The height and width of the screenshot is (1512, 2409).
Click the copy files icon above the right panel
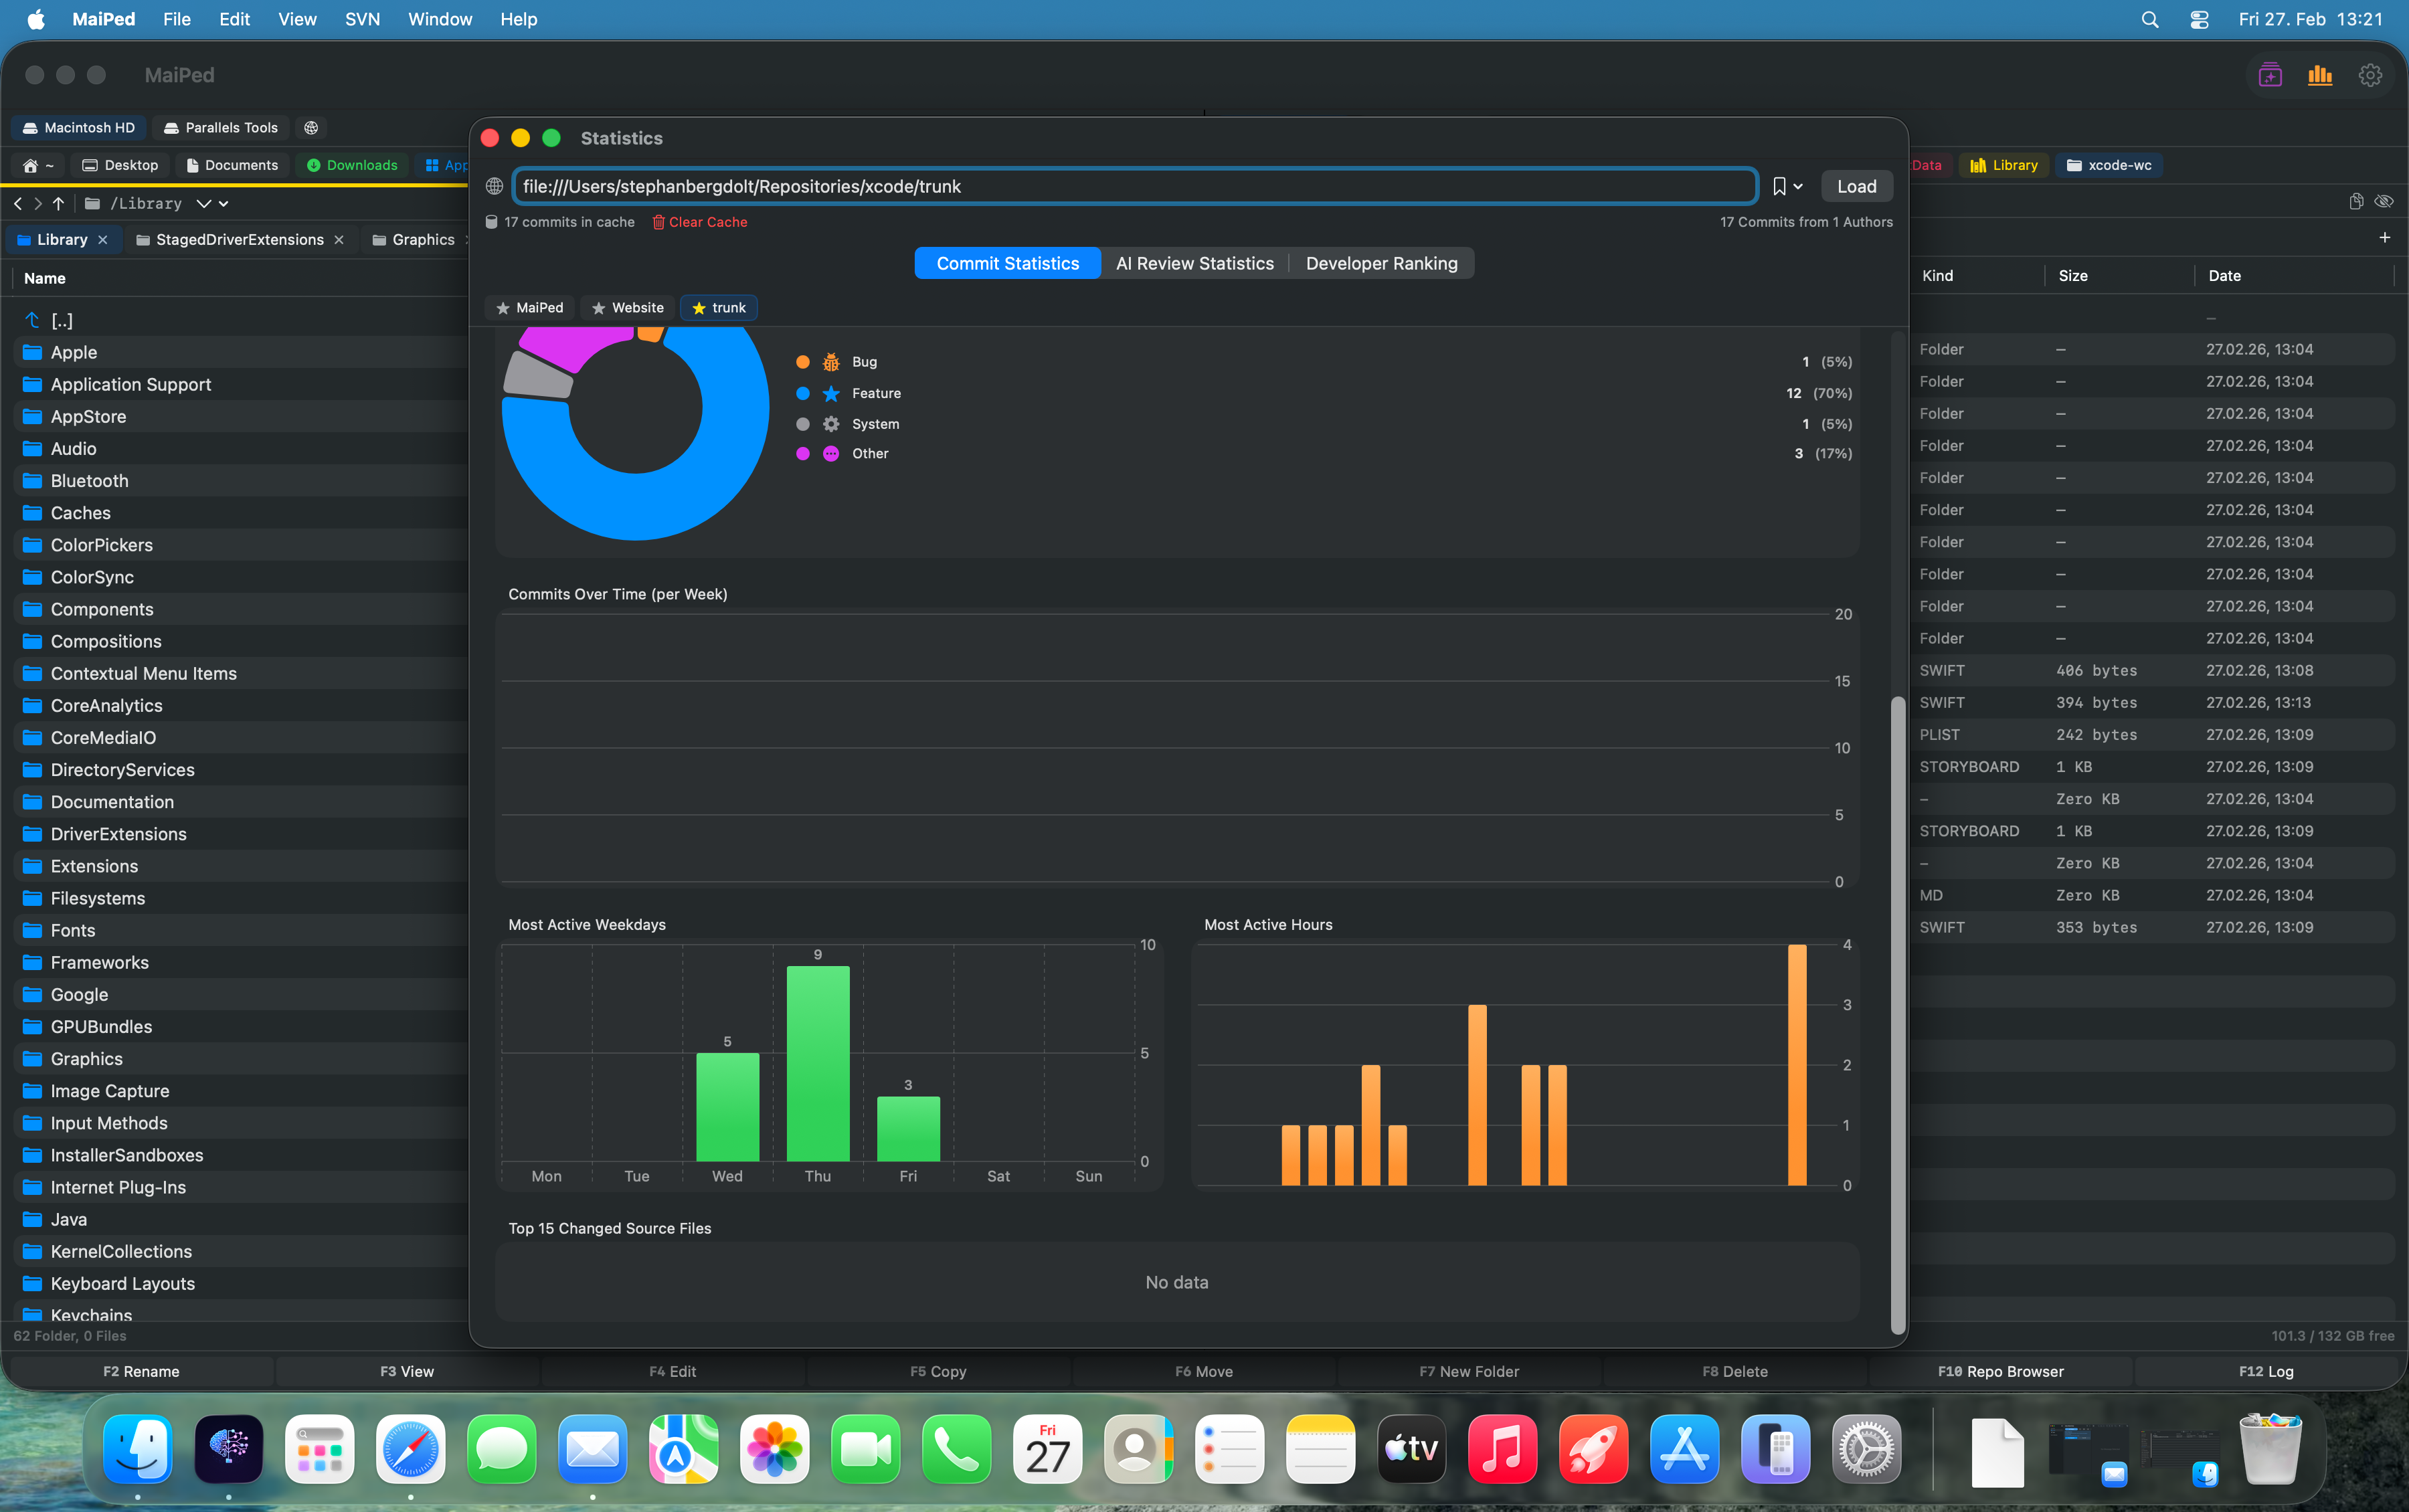[2356, 201]
